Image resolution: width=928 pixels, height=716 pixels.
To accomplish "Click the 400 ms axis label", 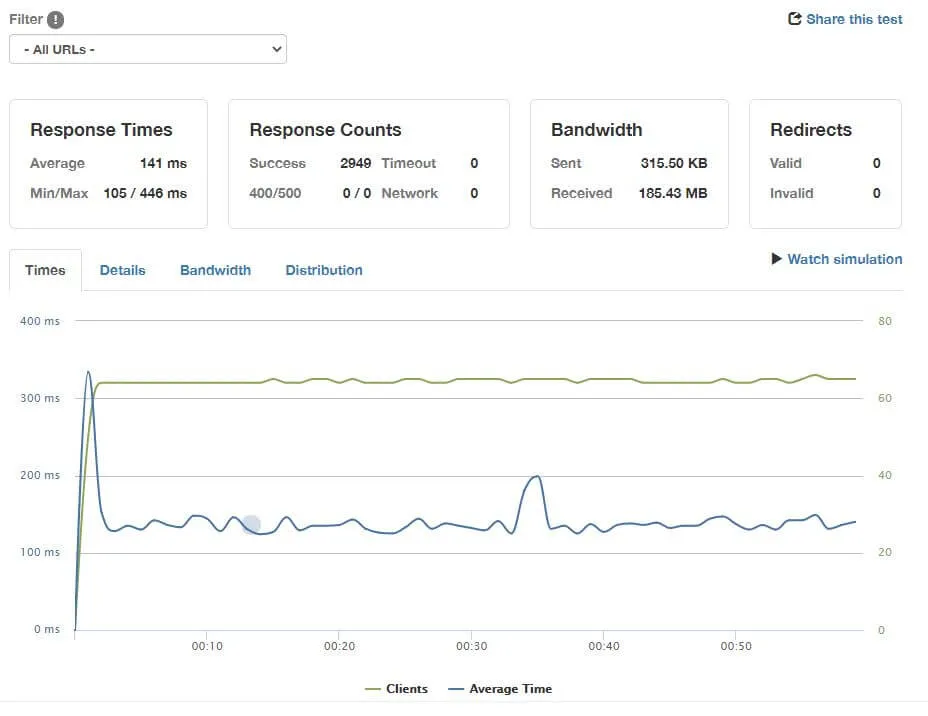I will pos(40,321).
